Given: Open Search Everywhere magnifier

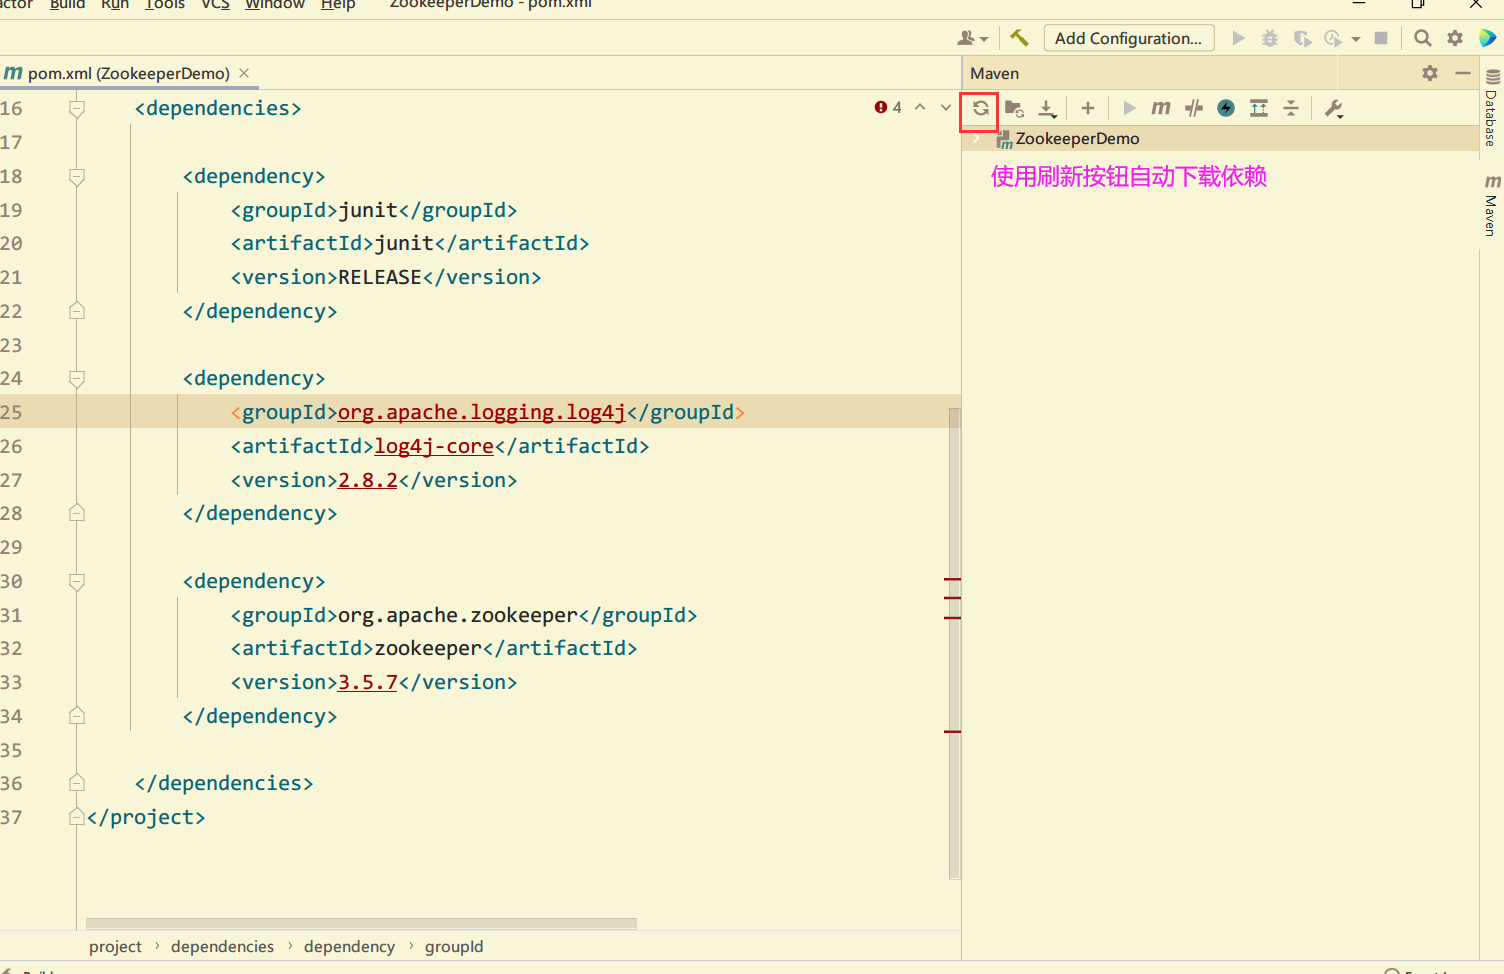Looking at the screenshot, I should 1422,38.
